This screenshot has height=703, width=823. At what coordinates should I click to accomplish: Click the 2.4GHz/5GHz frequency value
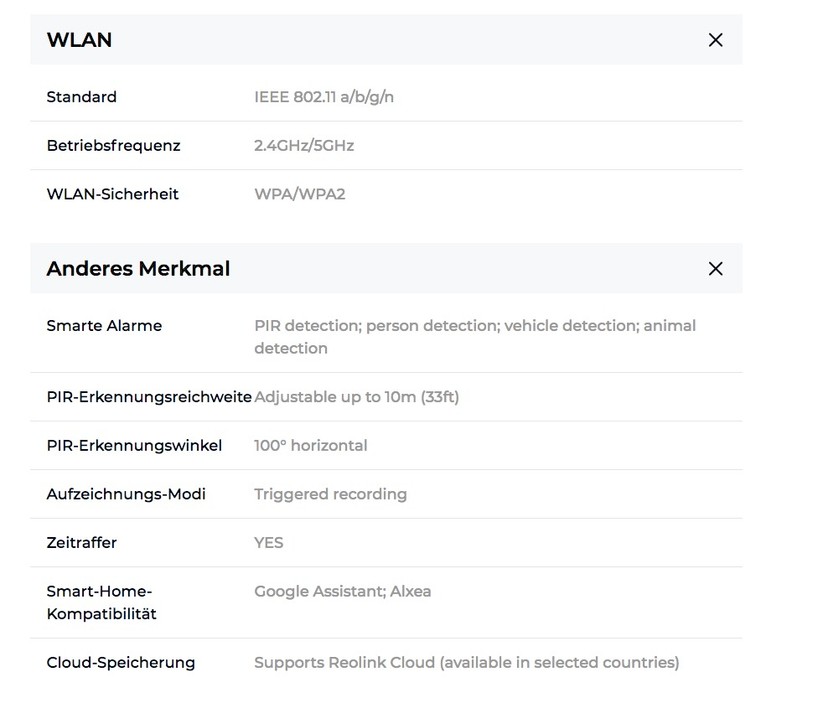(304, 145)
